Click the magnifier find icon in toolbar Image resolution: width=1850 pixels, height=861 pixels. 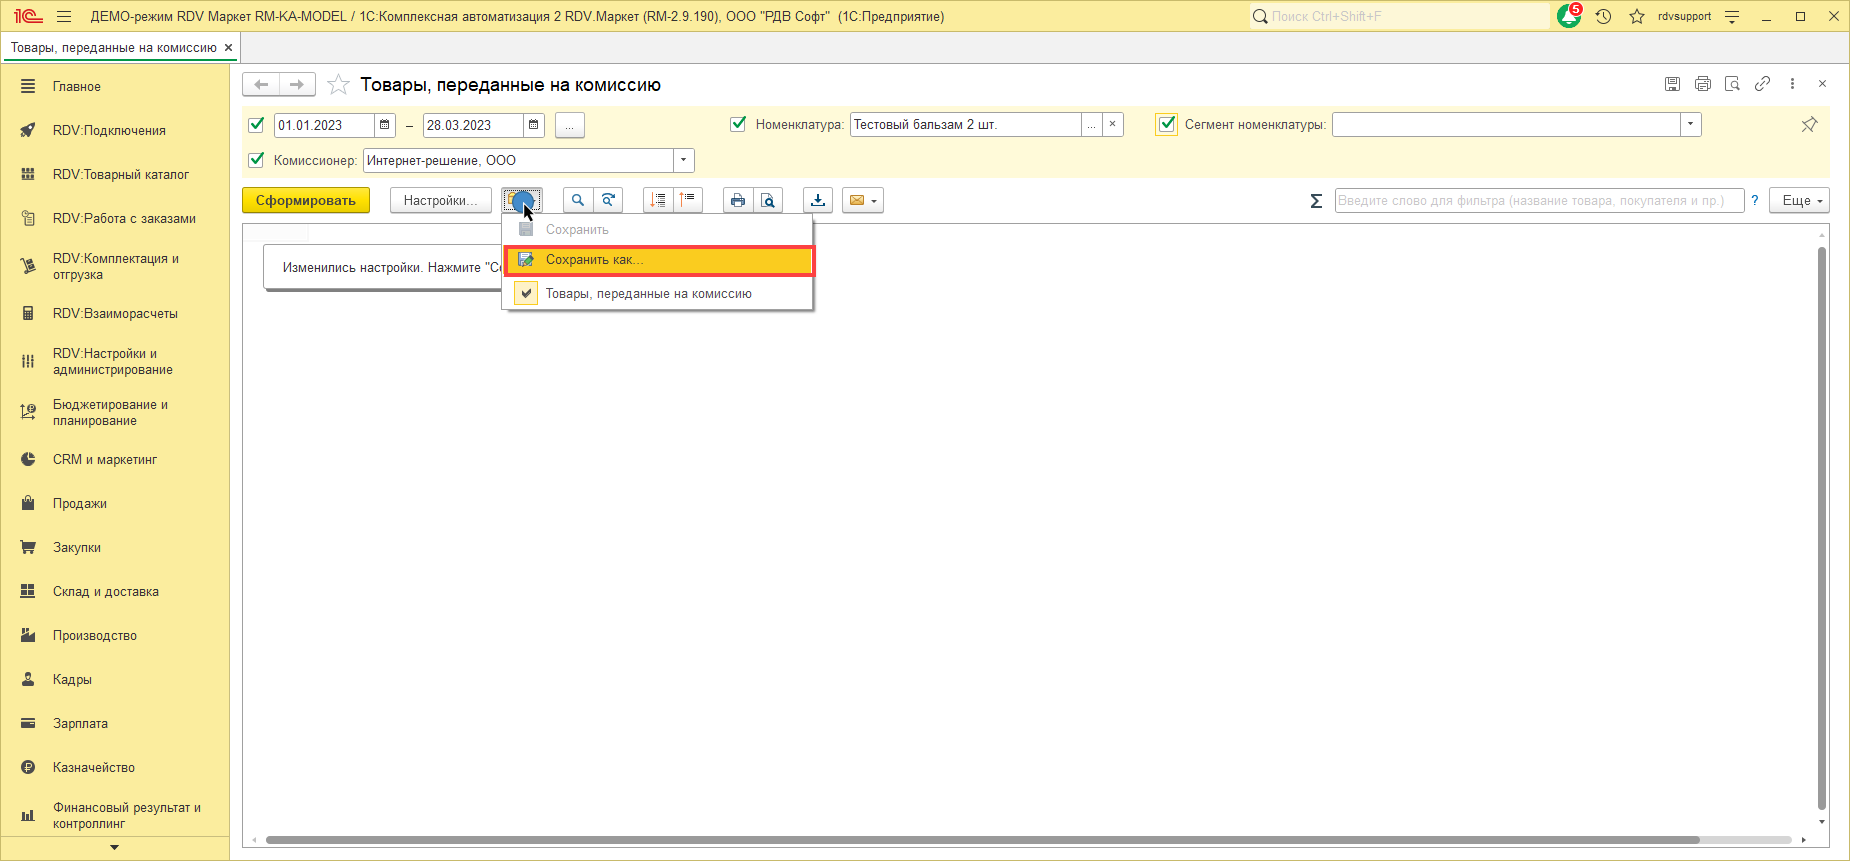click(x=577, y=201)
